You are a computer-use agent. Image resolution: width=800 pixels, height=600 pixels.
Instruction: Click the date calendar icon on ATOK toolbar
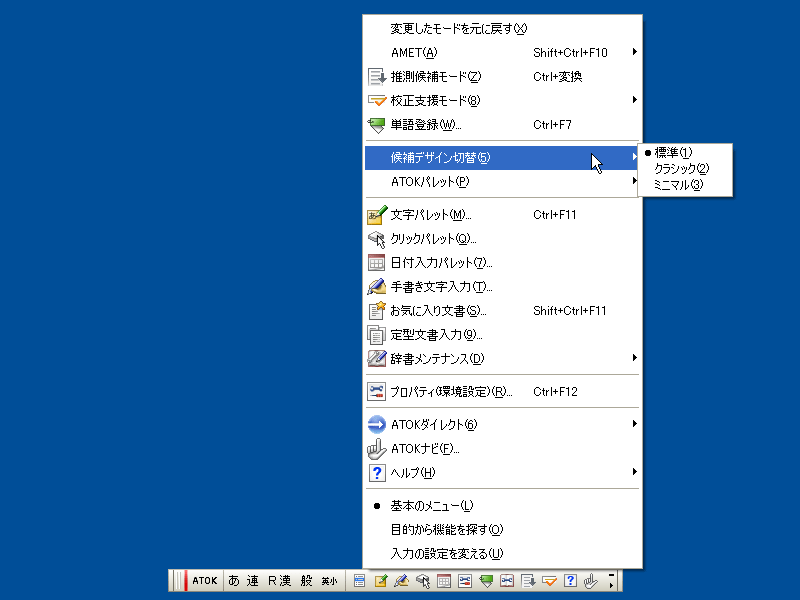coord(444,581)
